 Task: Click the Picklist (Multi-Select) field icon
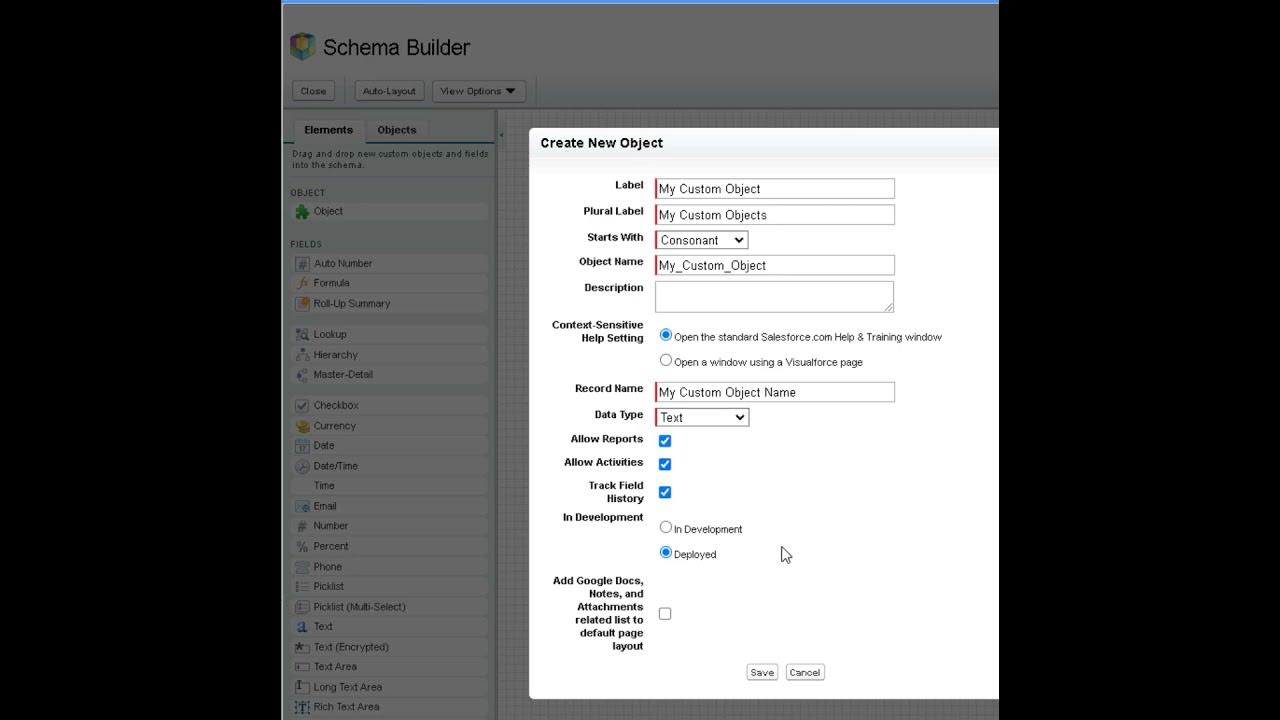coord(302,607)
